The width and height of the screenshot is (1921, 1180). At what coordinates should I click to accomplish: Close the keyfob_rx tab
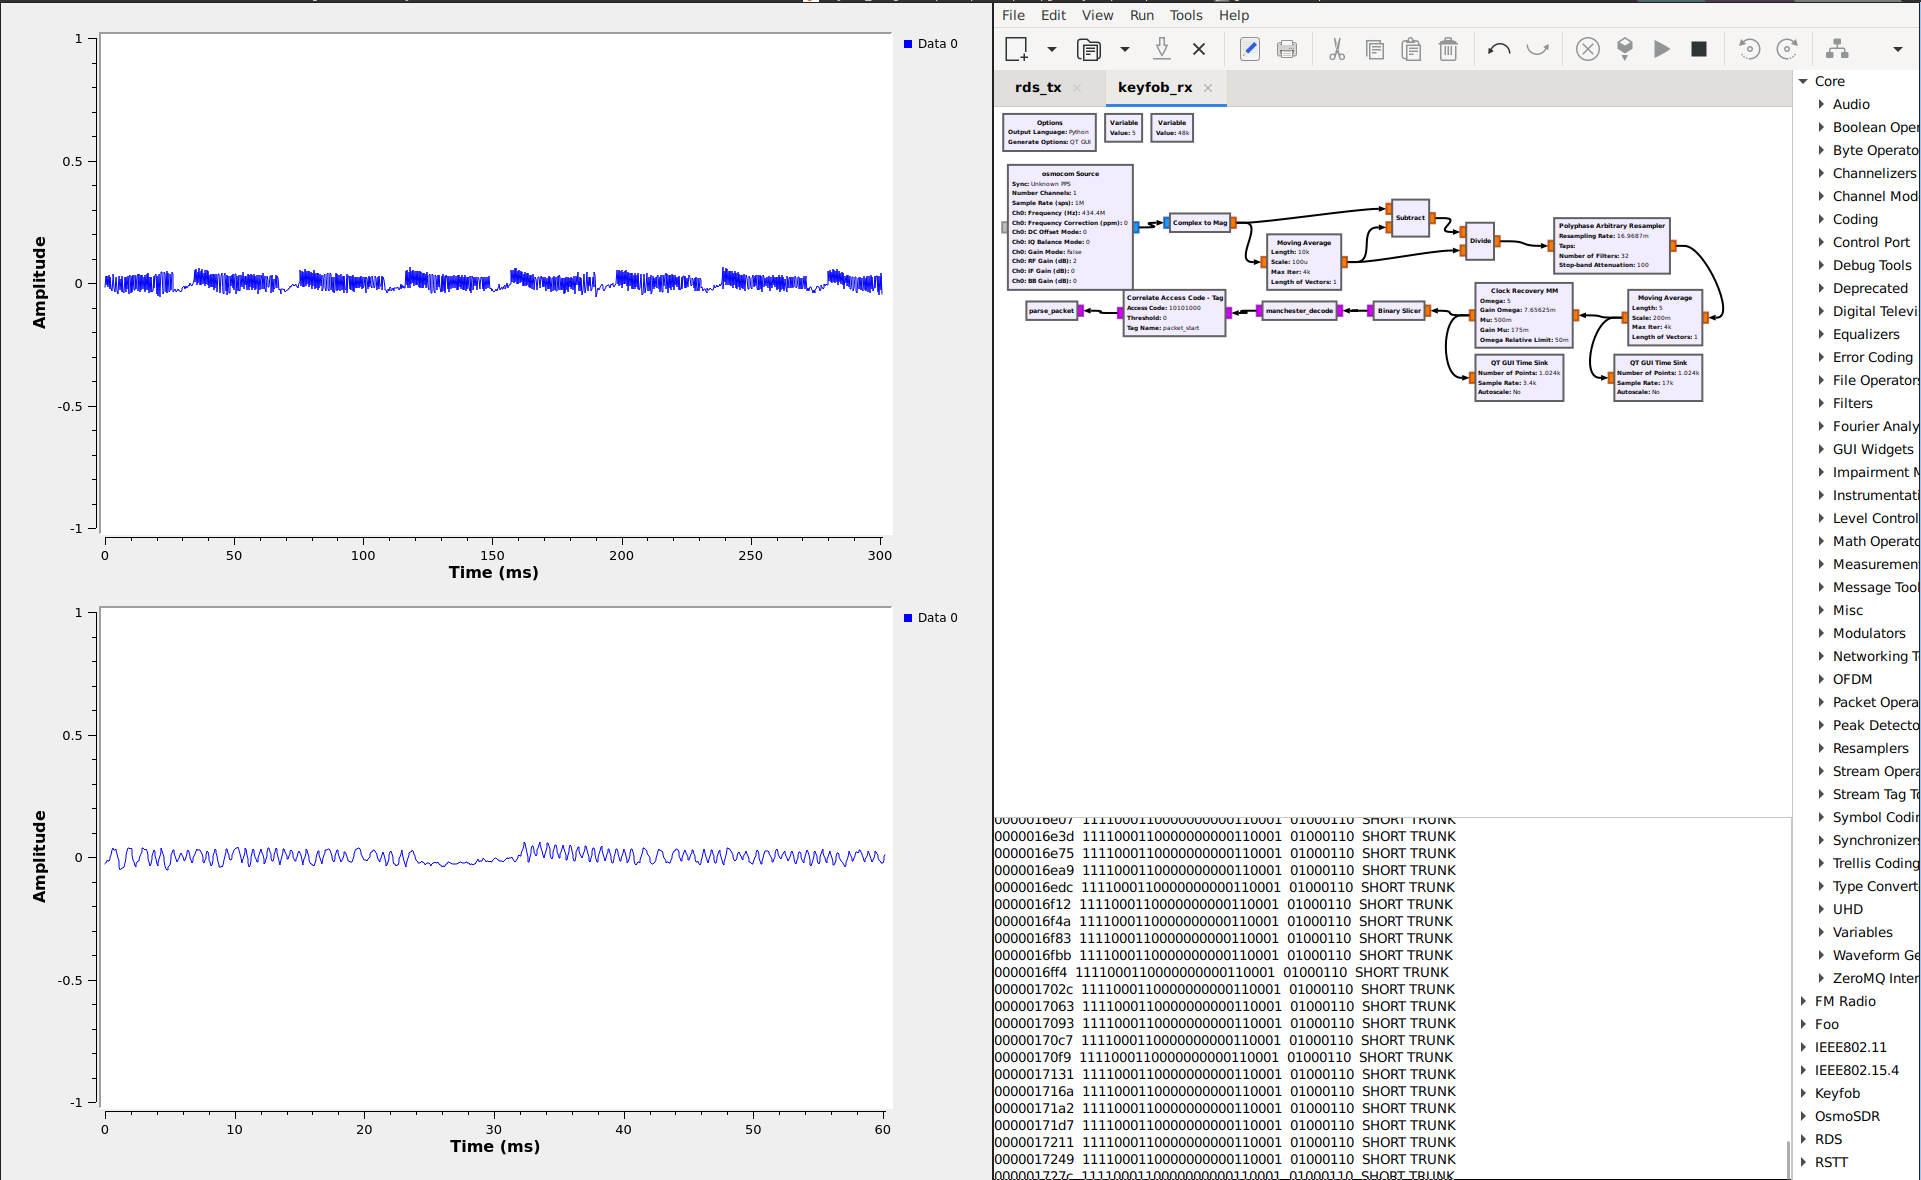point(1208,88)
